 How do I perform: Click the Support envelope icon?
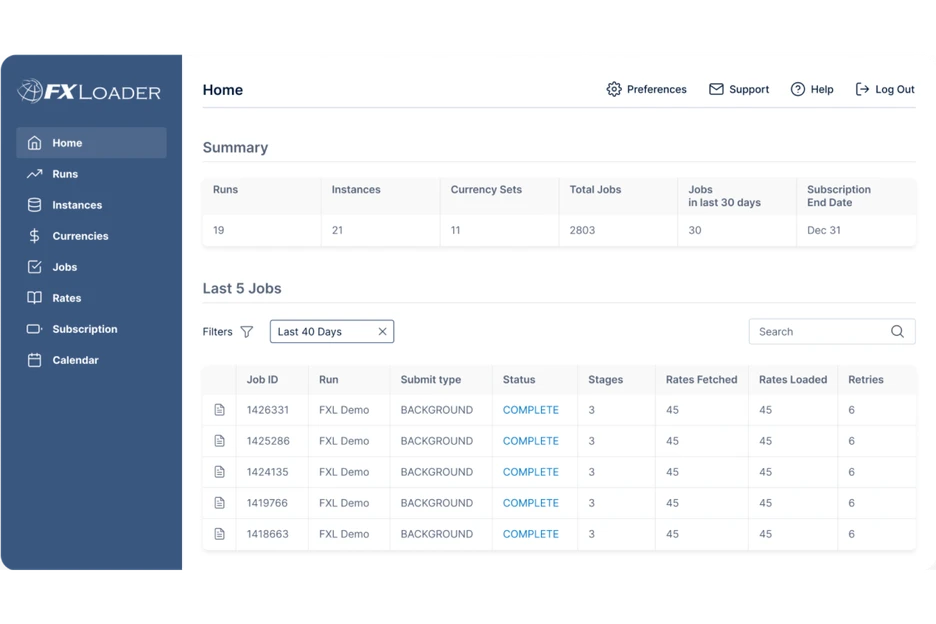(716, 89)
